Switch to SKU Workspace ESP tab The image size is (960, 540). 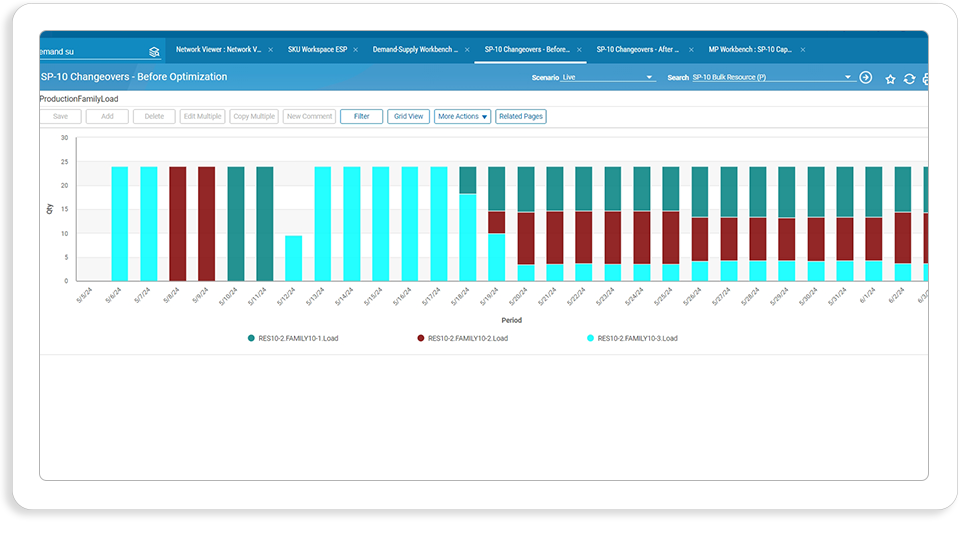pyautogui.click(x=317, y=50)
